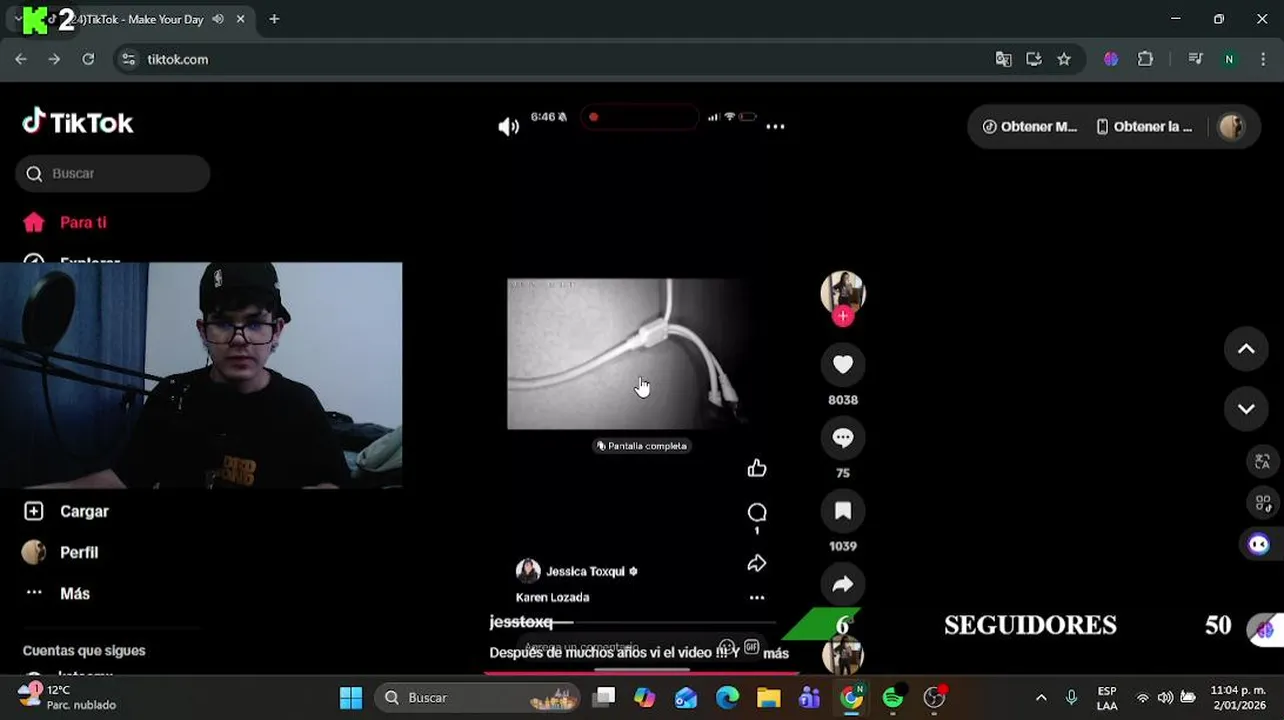Click the QR scan floating icon at right

pyautogui.click(x=1262, y=502)
